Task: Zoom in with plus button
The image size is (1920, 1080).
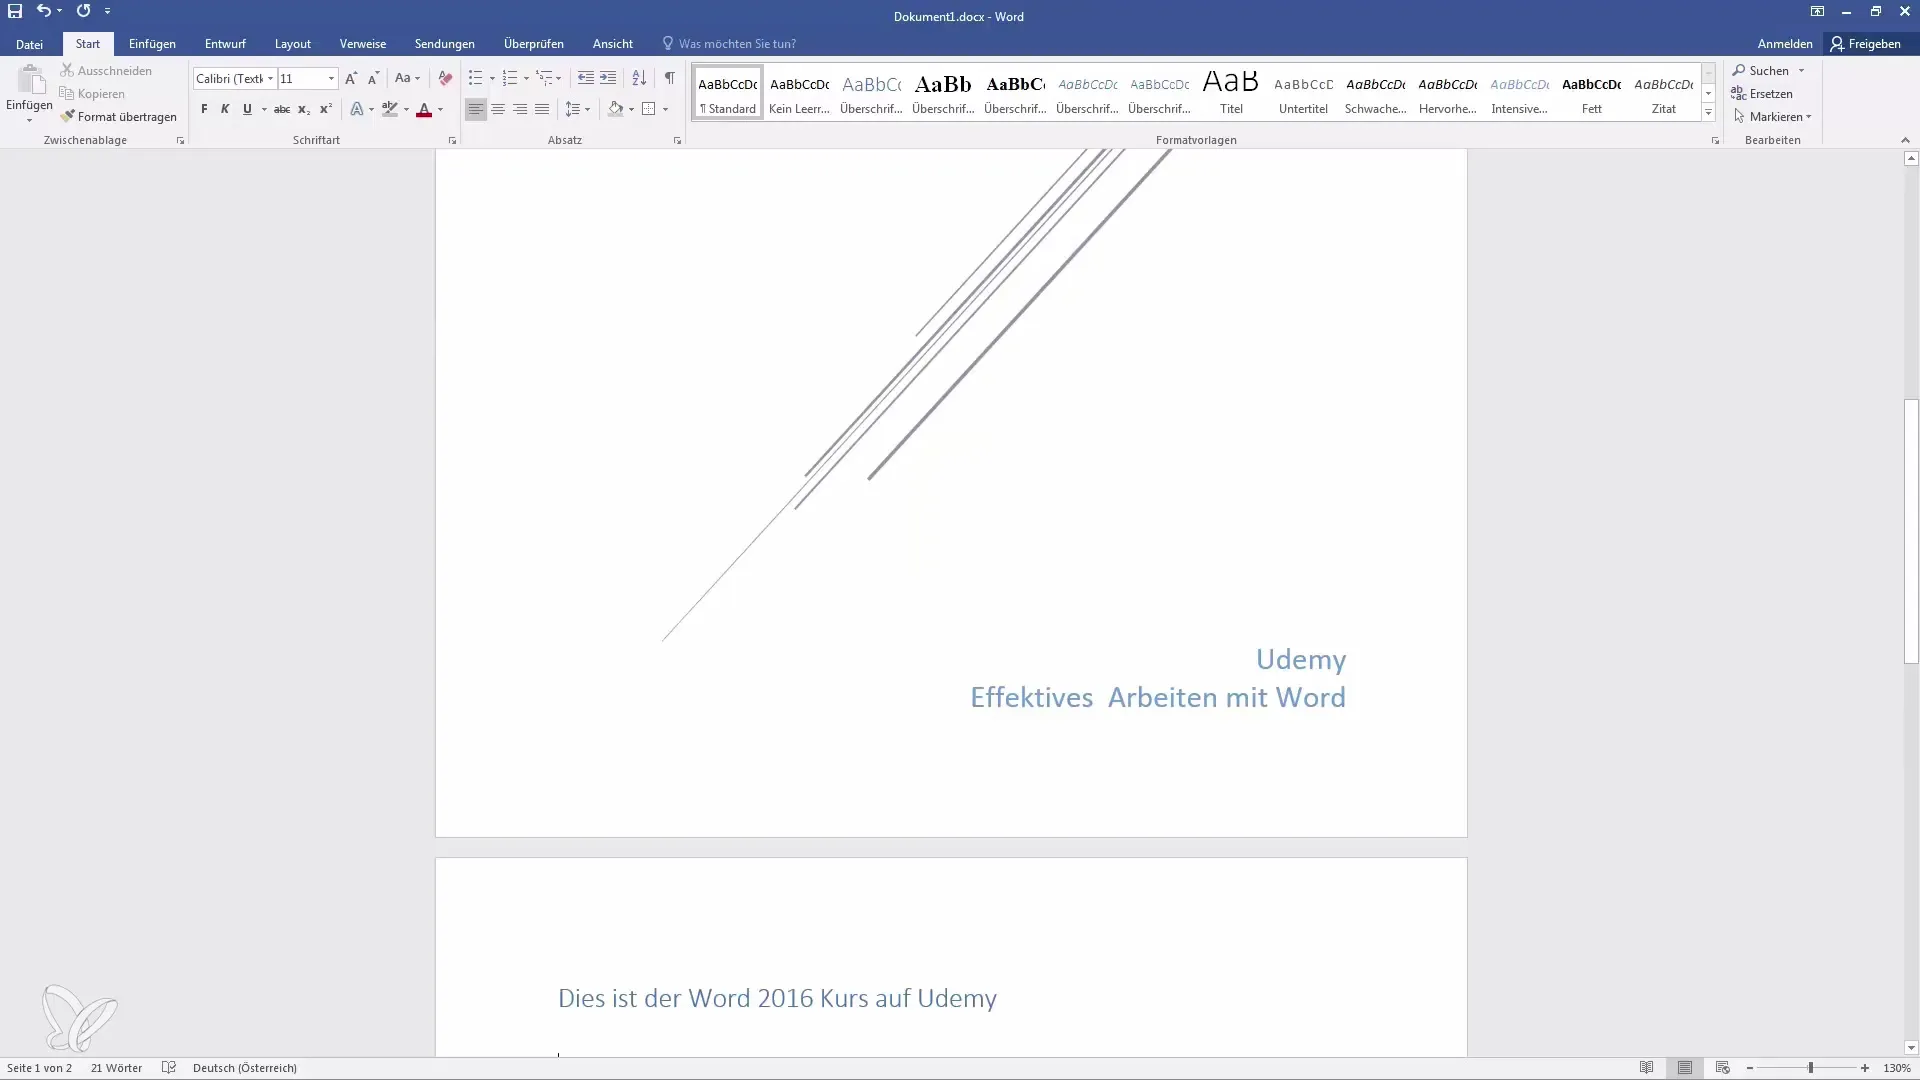Action: coord(1865,1068)
